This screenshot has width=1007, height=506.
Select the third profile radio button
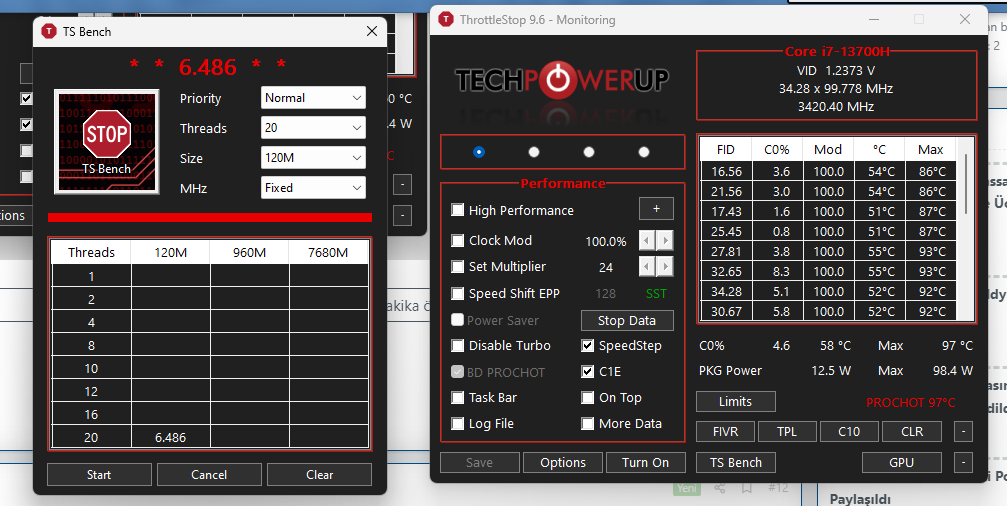589,152
